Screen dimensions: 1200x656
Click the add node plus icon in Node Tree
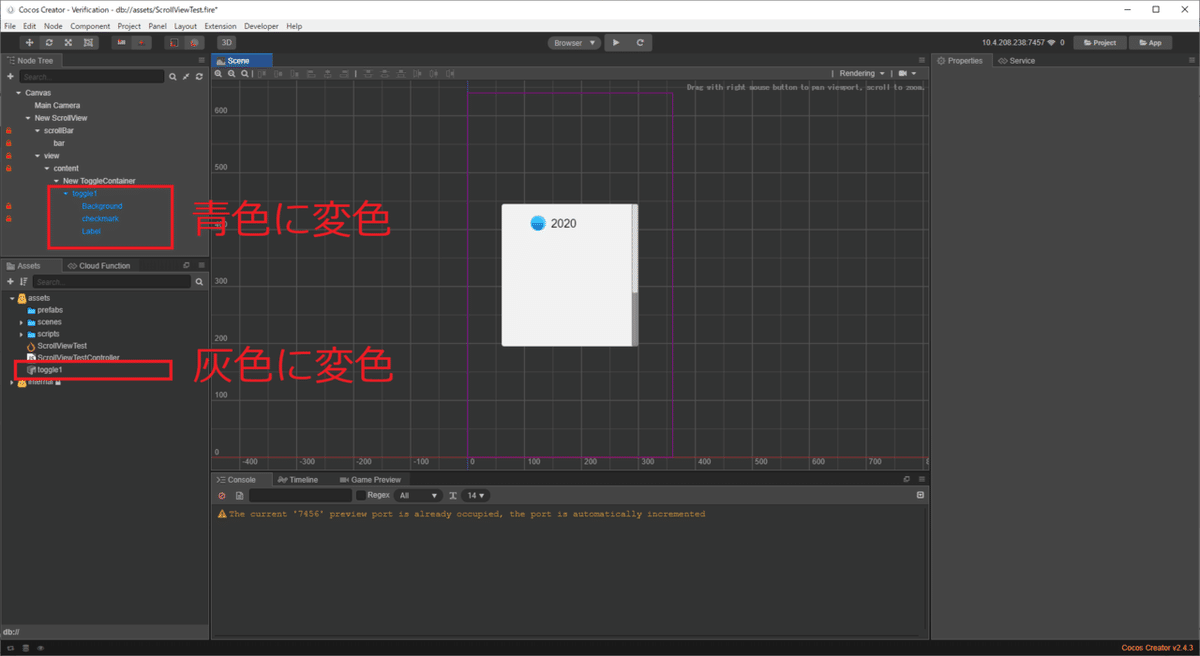(x=10, y=76)
